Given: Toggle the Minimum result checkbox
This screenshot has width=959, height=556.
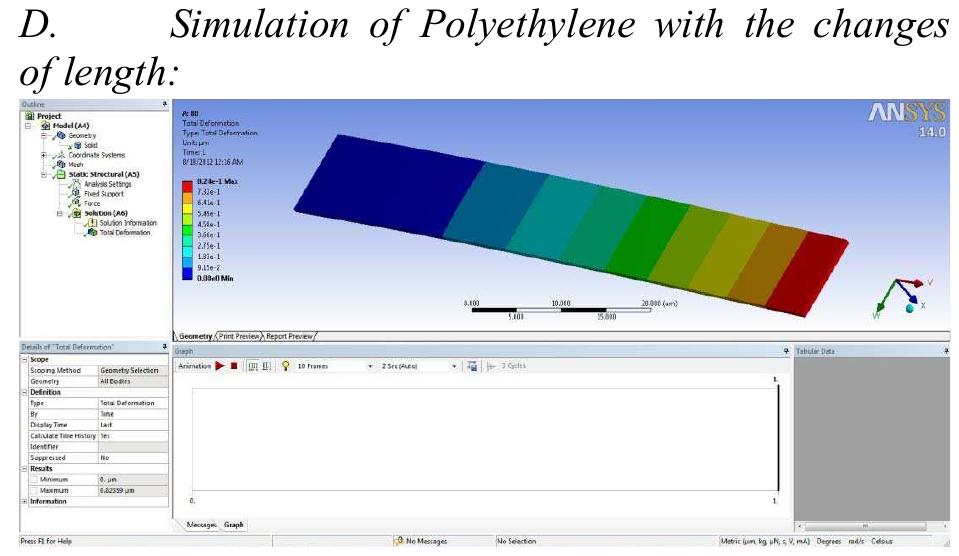Looking at the screenshot, I should tap(34, 480).
